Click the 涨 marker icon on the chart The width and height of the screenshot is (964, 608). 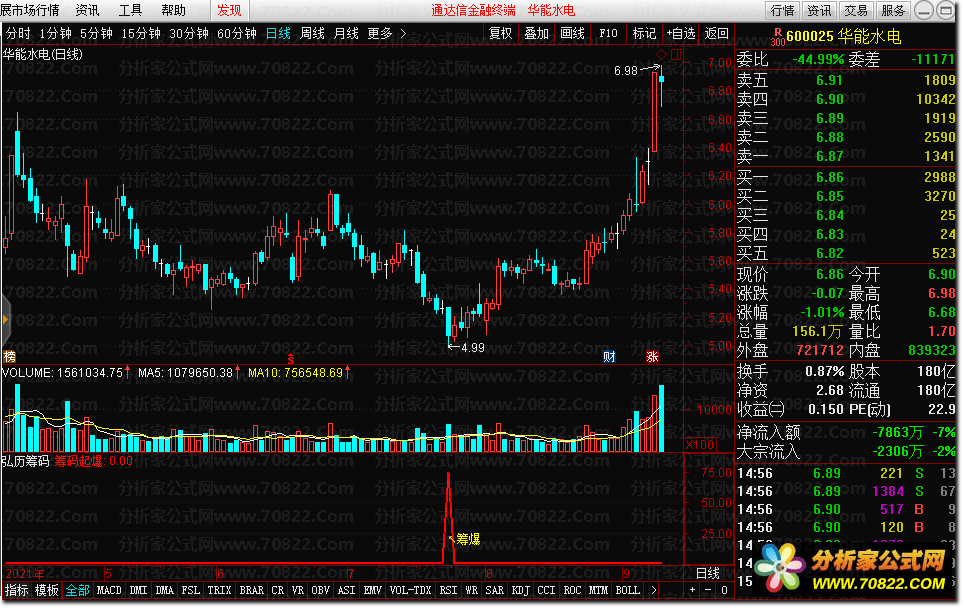point(652,357)
